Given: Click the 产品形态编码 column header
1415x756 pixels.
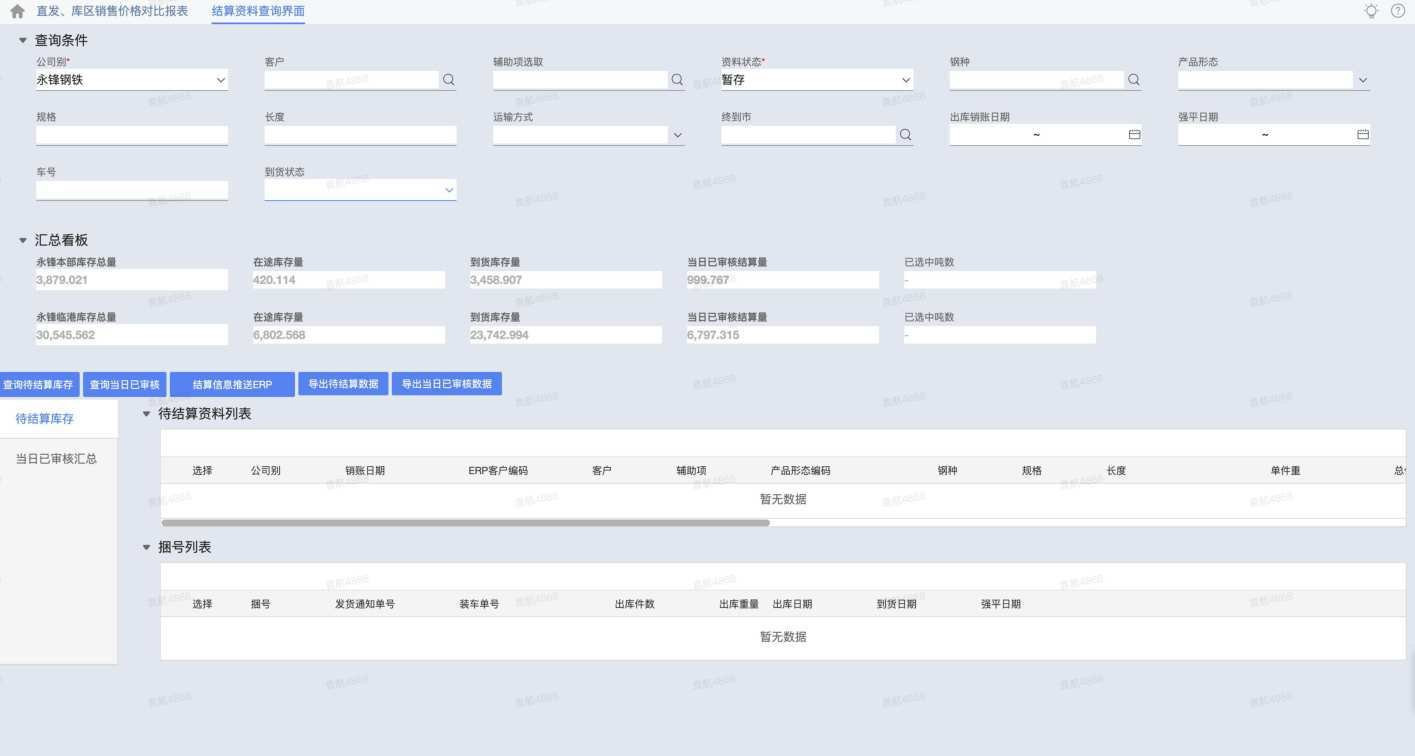Looking at the screenshot, I should tap(800, 470).
